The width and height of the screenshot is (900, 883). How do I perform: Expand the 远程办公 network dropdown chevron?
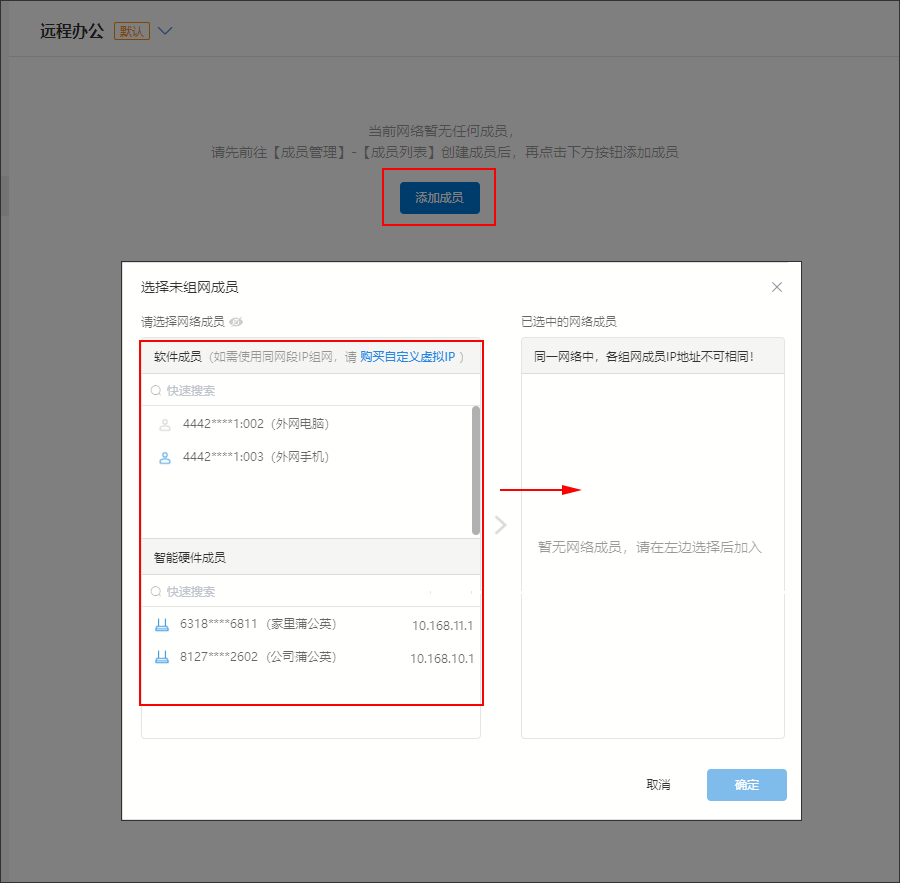point(165,31)
